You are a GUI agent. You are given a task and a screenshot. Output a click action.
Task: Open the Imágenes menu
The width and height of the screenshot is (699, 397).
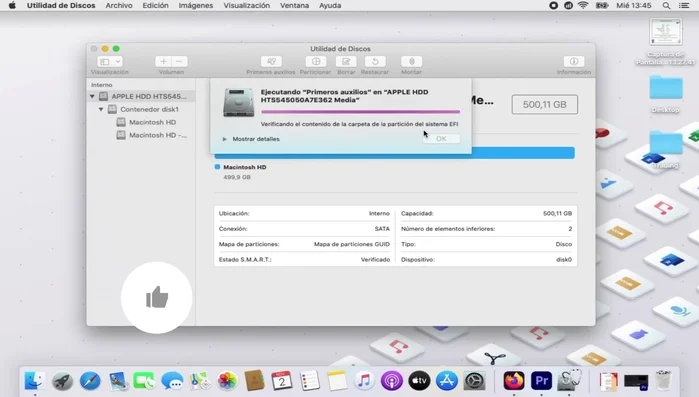click(196, 5)
